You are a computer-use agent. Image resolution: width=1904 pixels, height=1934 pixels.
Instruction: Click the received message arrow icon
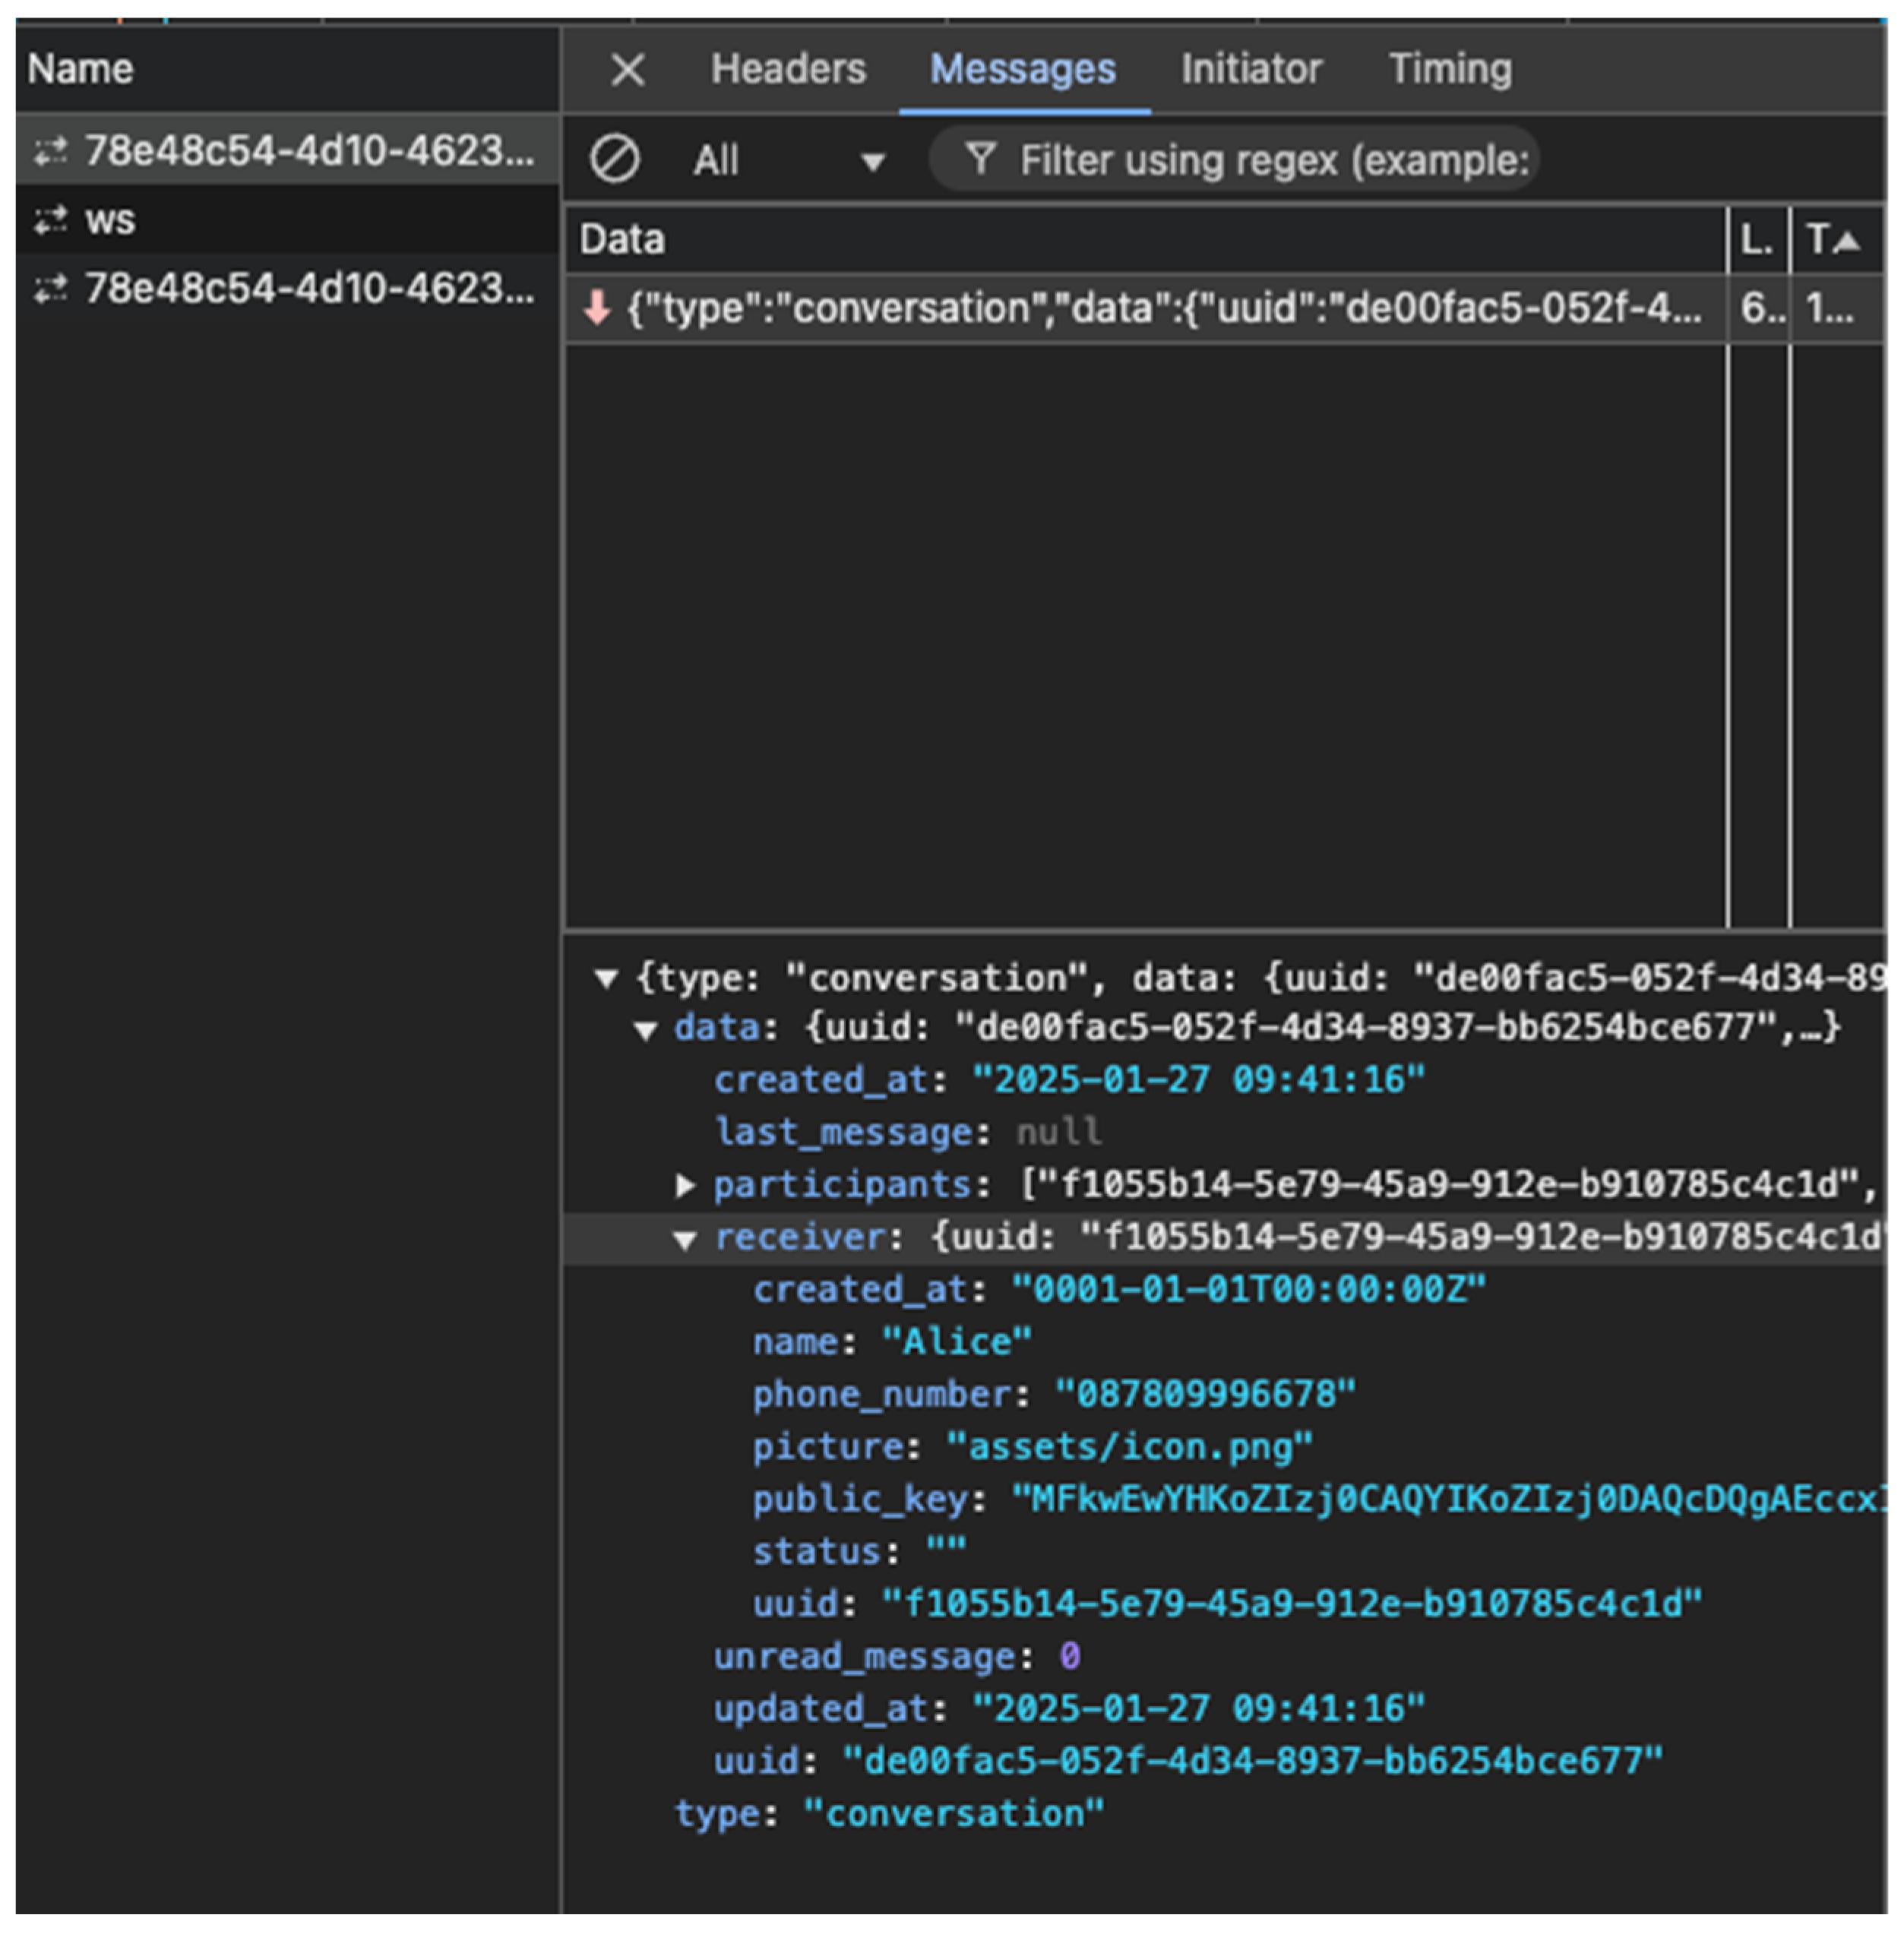(597, 308)
